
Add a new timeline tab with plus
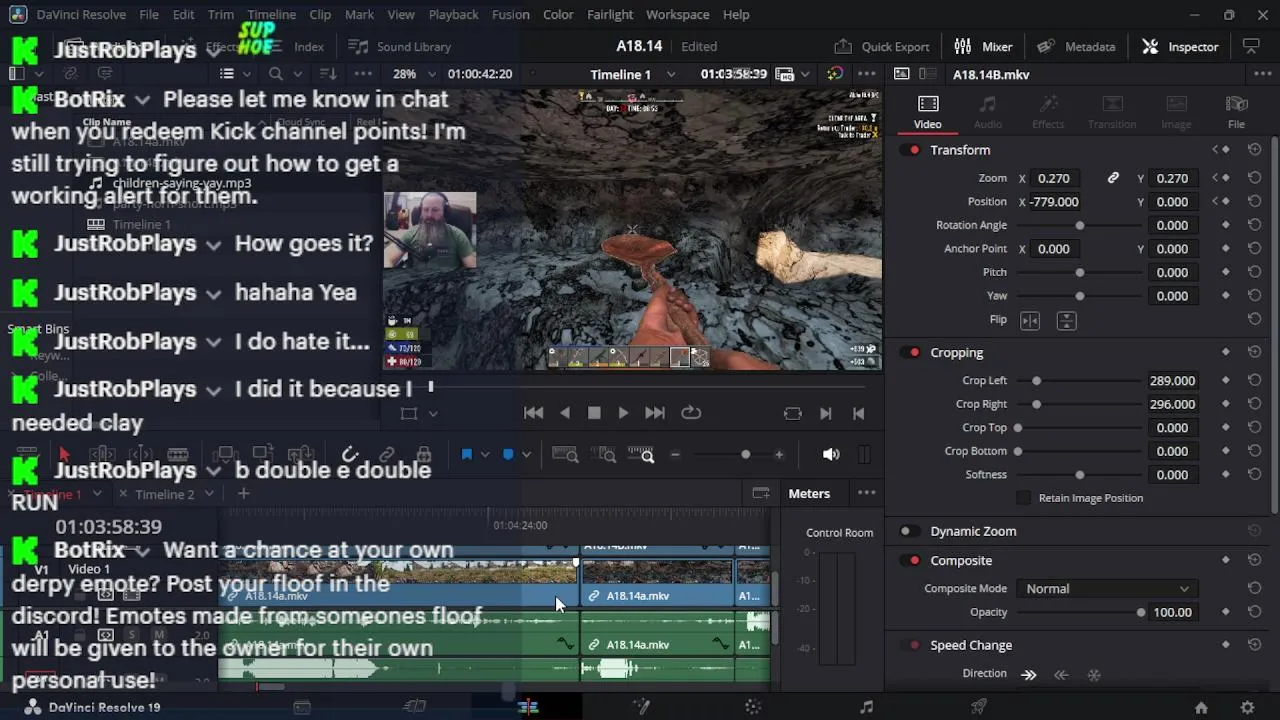point(243,493)
